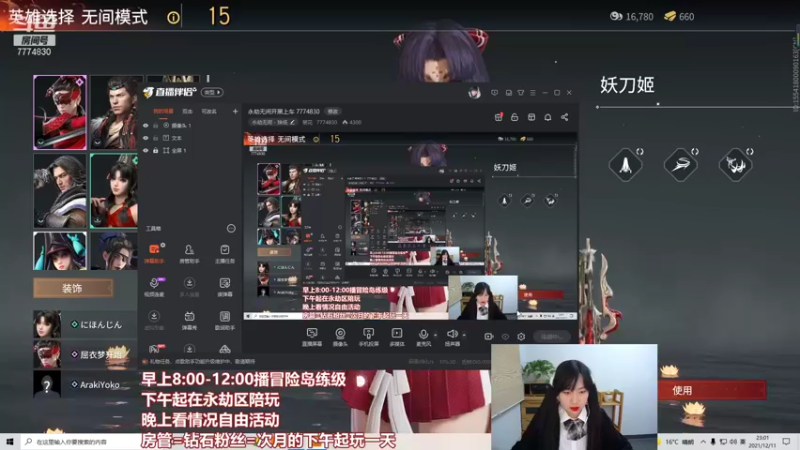Add a 手机投屏 phone casting source
The height and width of the screenshot is (450, 800).
[x=368, y=337]
